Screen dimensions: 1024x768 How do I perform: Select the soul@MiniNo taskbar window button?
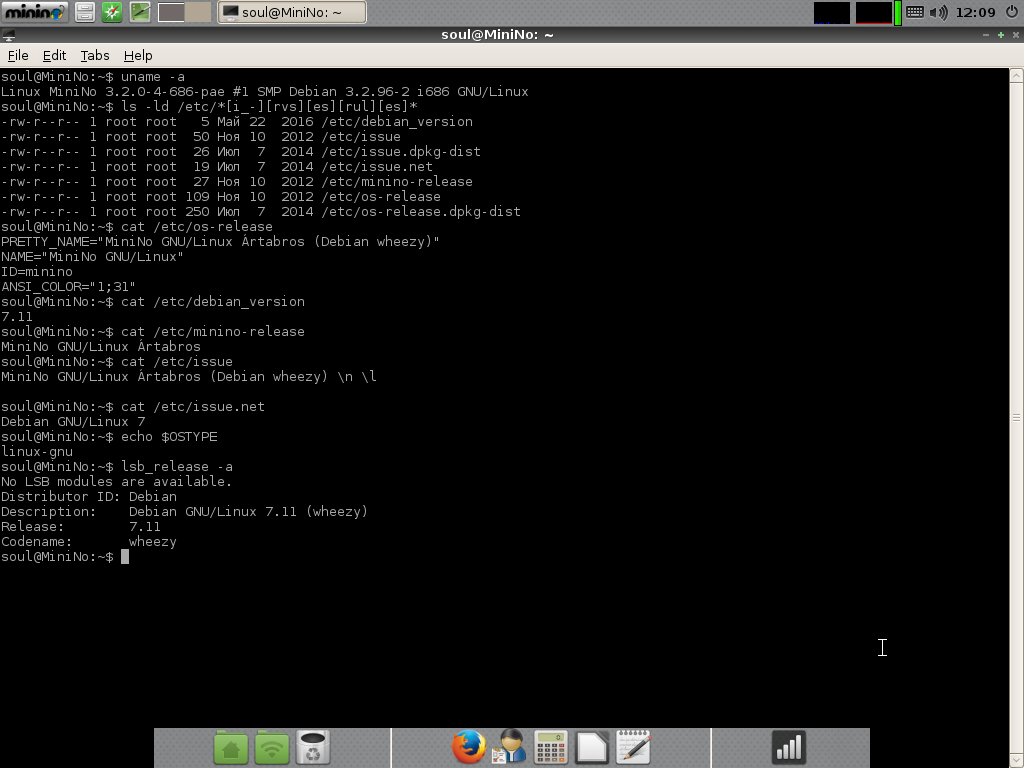click(x=292, y=12)
